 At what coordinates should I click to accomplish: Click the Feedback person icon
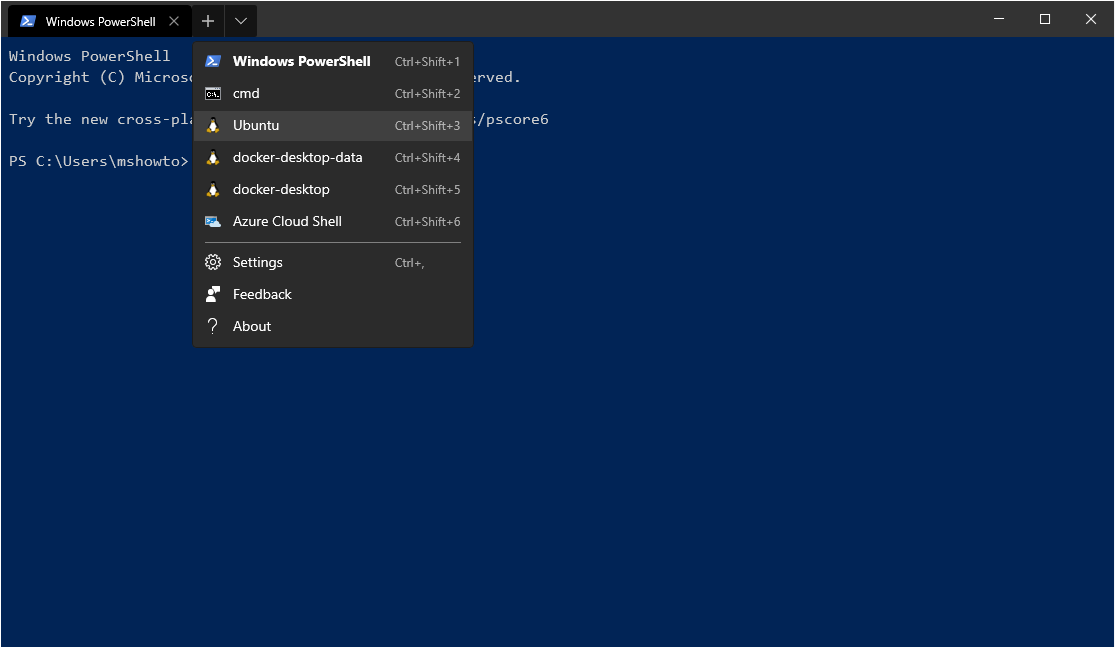pyautogui.click(x=213, y=294)
